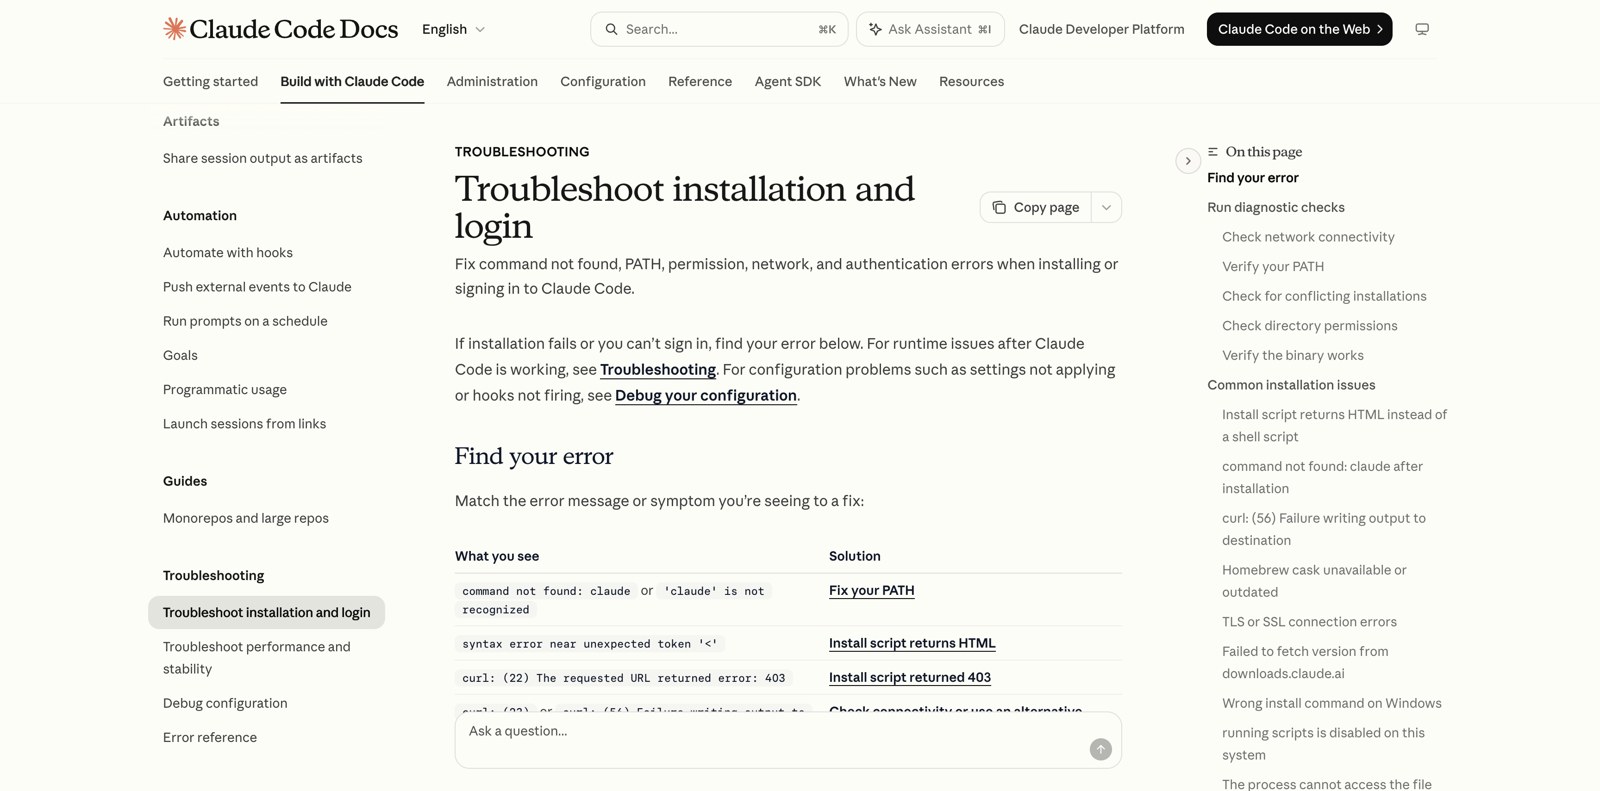The image size is (1600, 791).
Task: Click the Find your error heading
Action: click(534, 456)
